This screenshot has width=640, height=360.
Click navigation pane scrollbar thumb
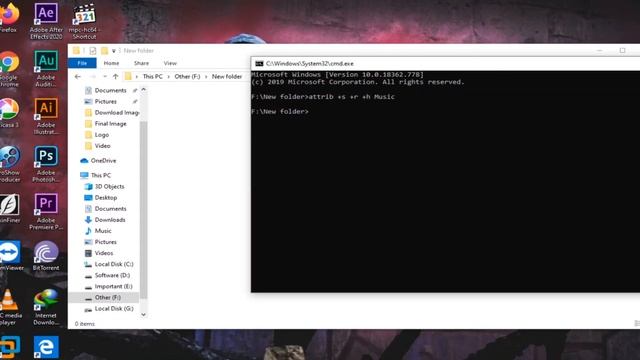click(143, 209)
